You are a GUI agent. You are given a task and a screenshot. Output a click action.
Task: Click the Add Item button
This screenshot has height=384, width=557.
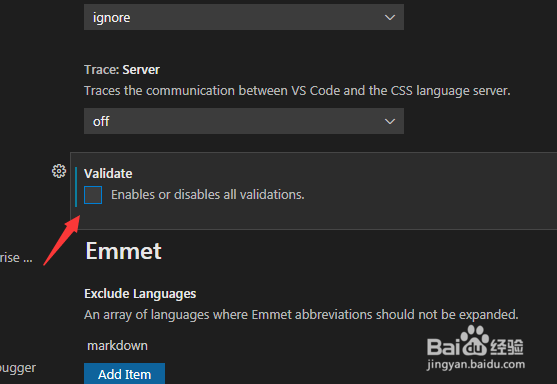(x=124, y=374)
